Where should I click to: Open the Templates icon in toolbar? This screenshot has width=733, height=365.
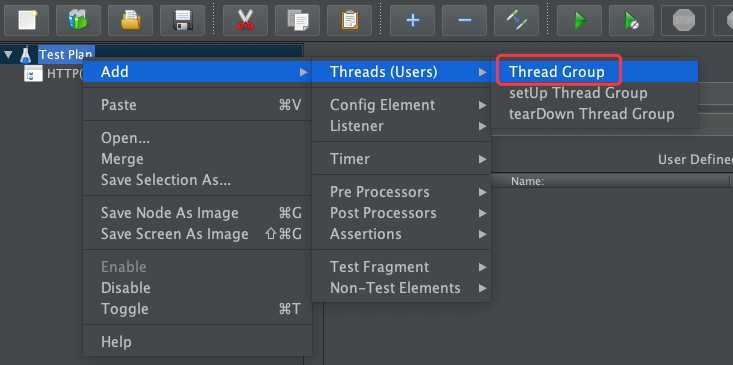79,21
